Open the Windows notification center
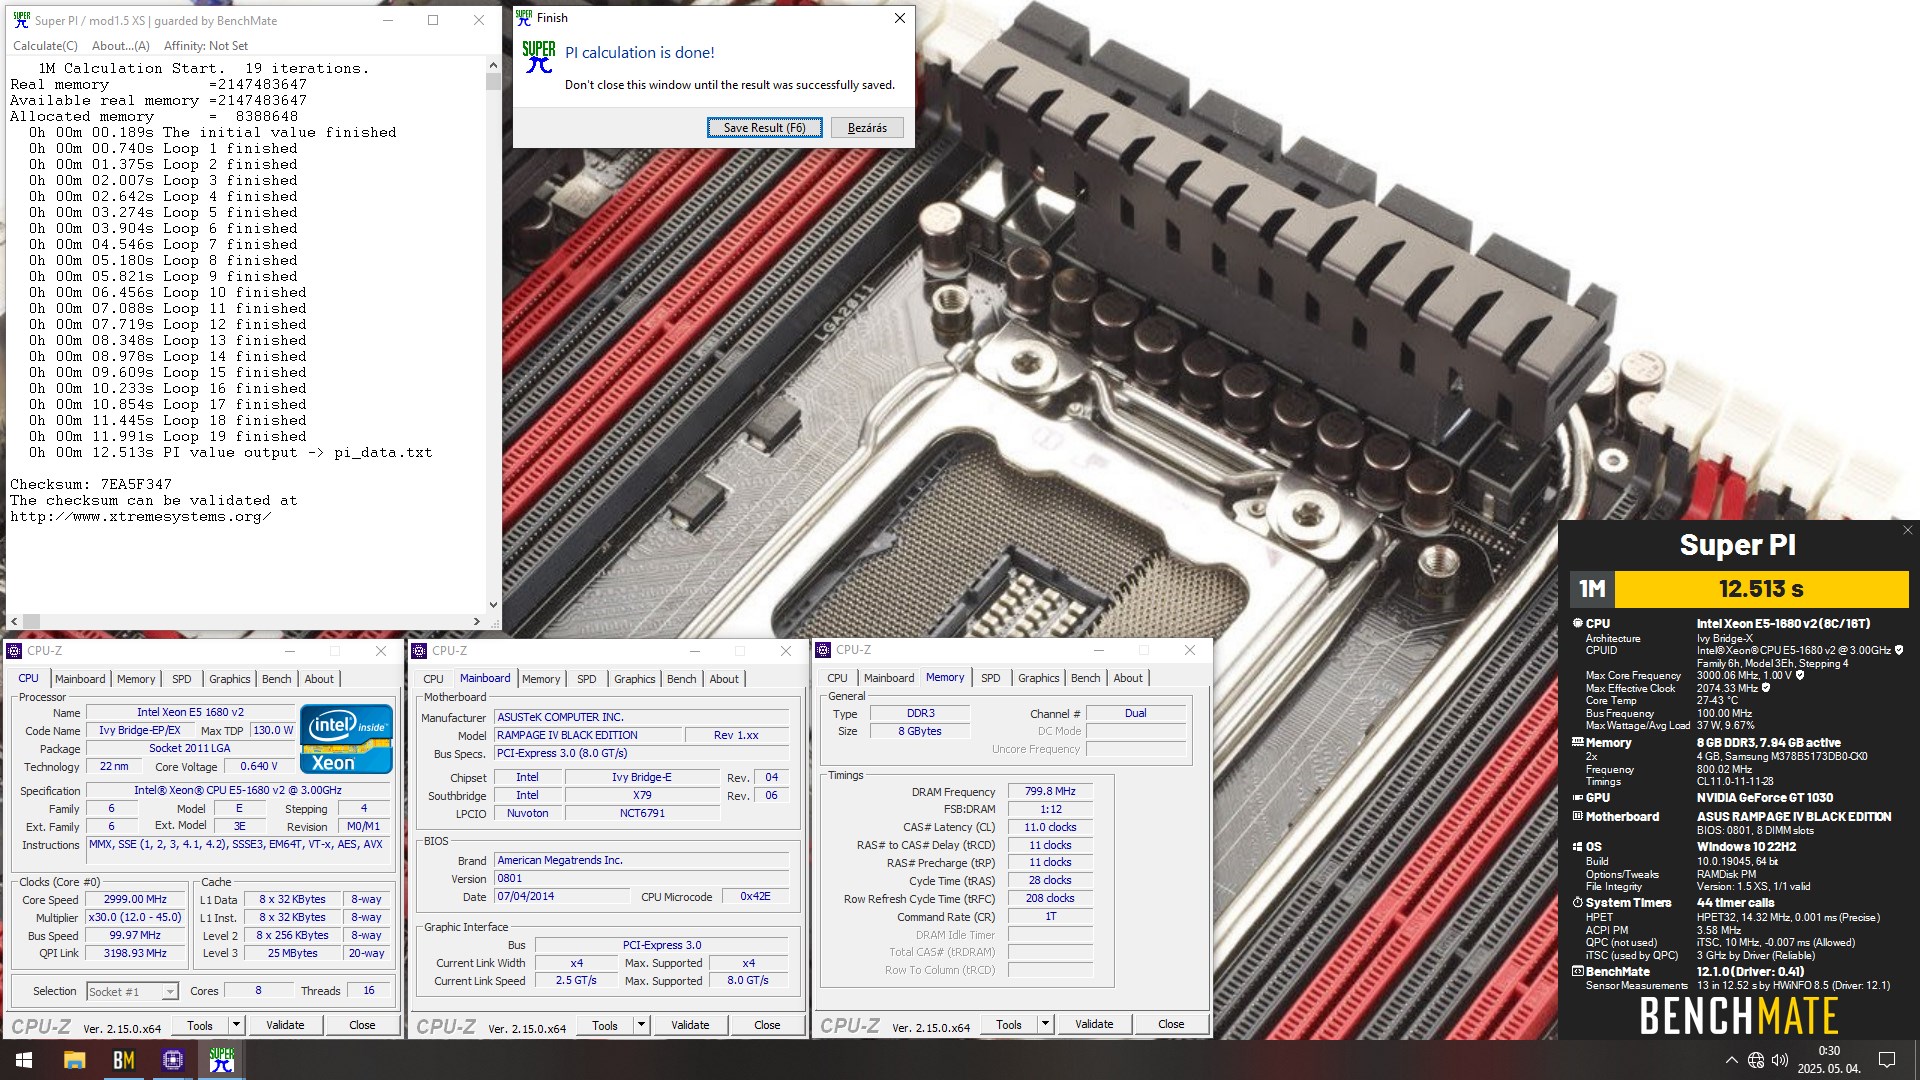Screen dimensions: 1920x1080 1887,1060
